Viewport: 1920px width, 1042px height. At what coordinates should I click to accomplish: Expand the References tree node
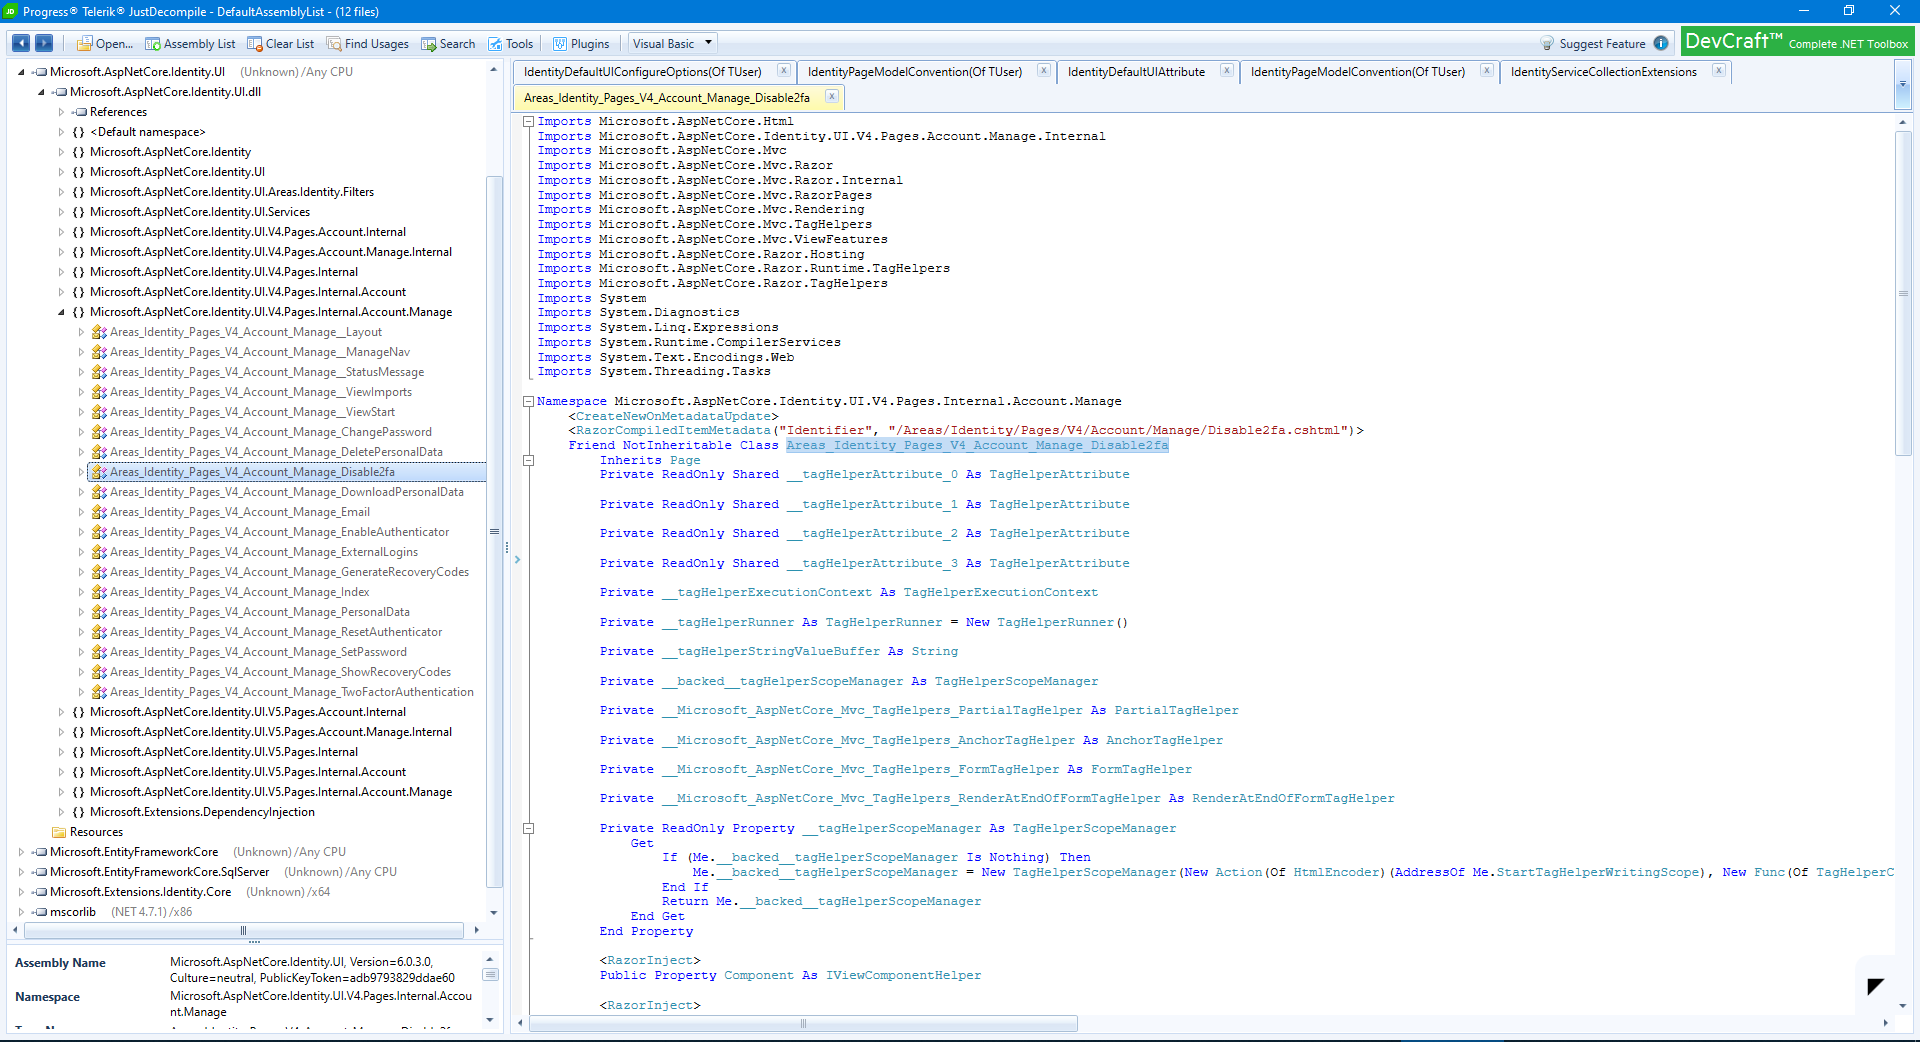click(61, 112)
